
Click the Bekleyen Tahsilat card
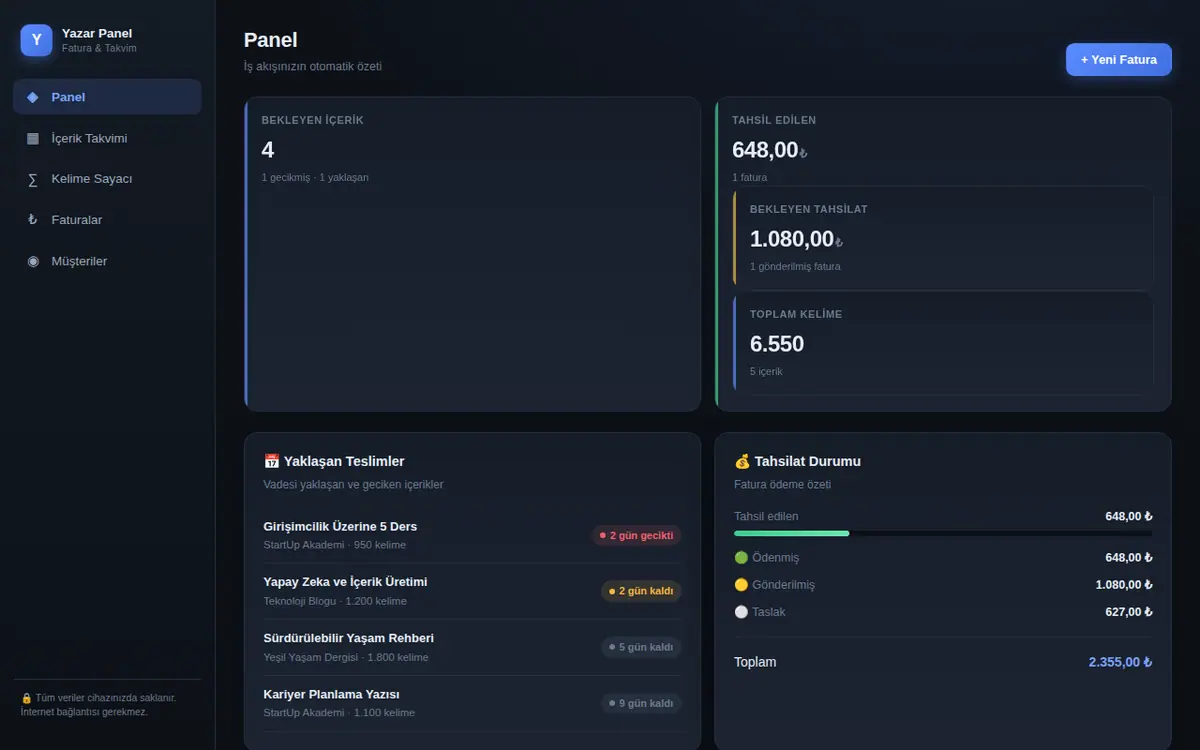943,238
